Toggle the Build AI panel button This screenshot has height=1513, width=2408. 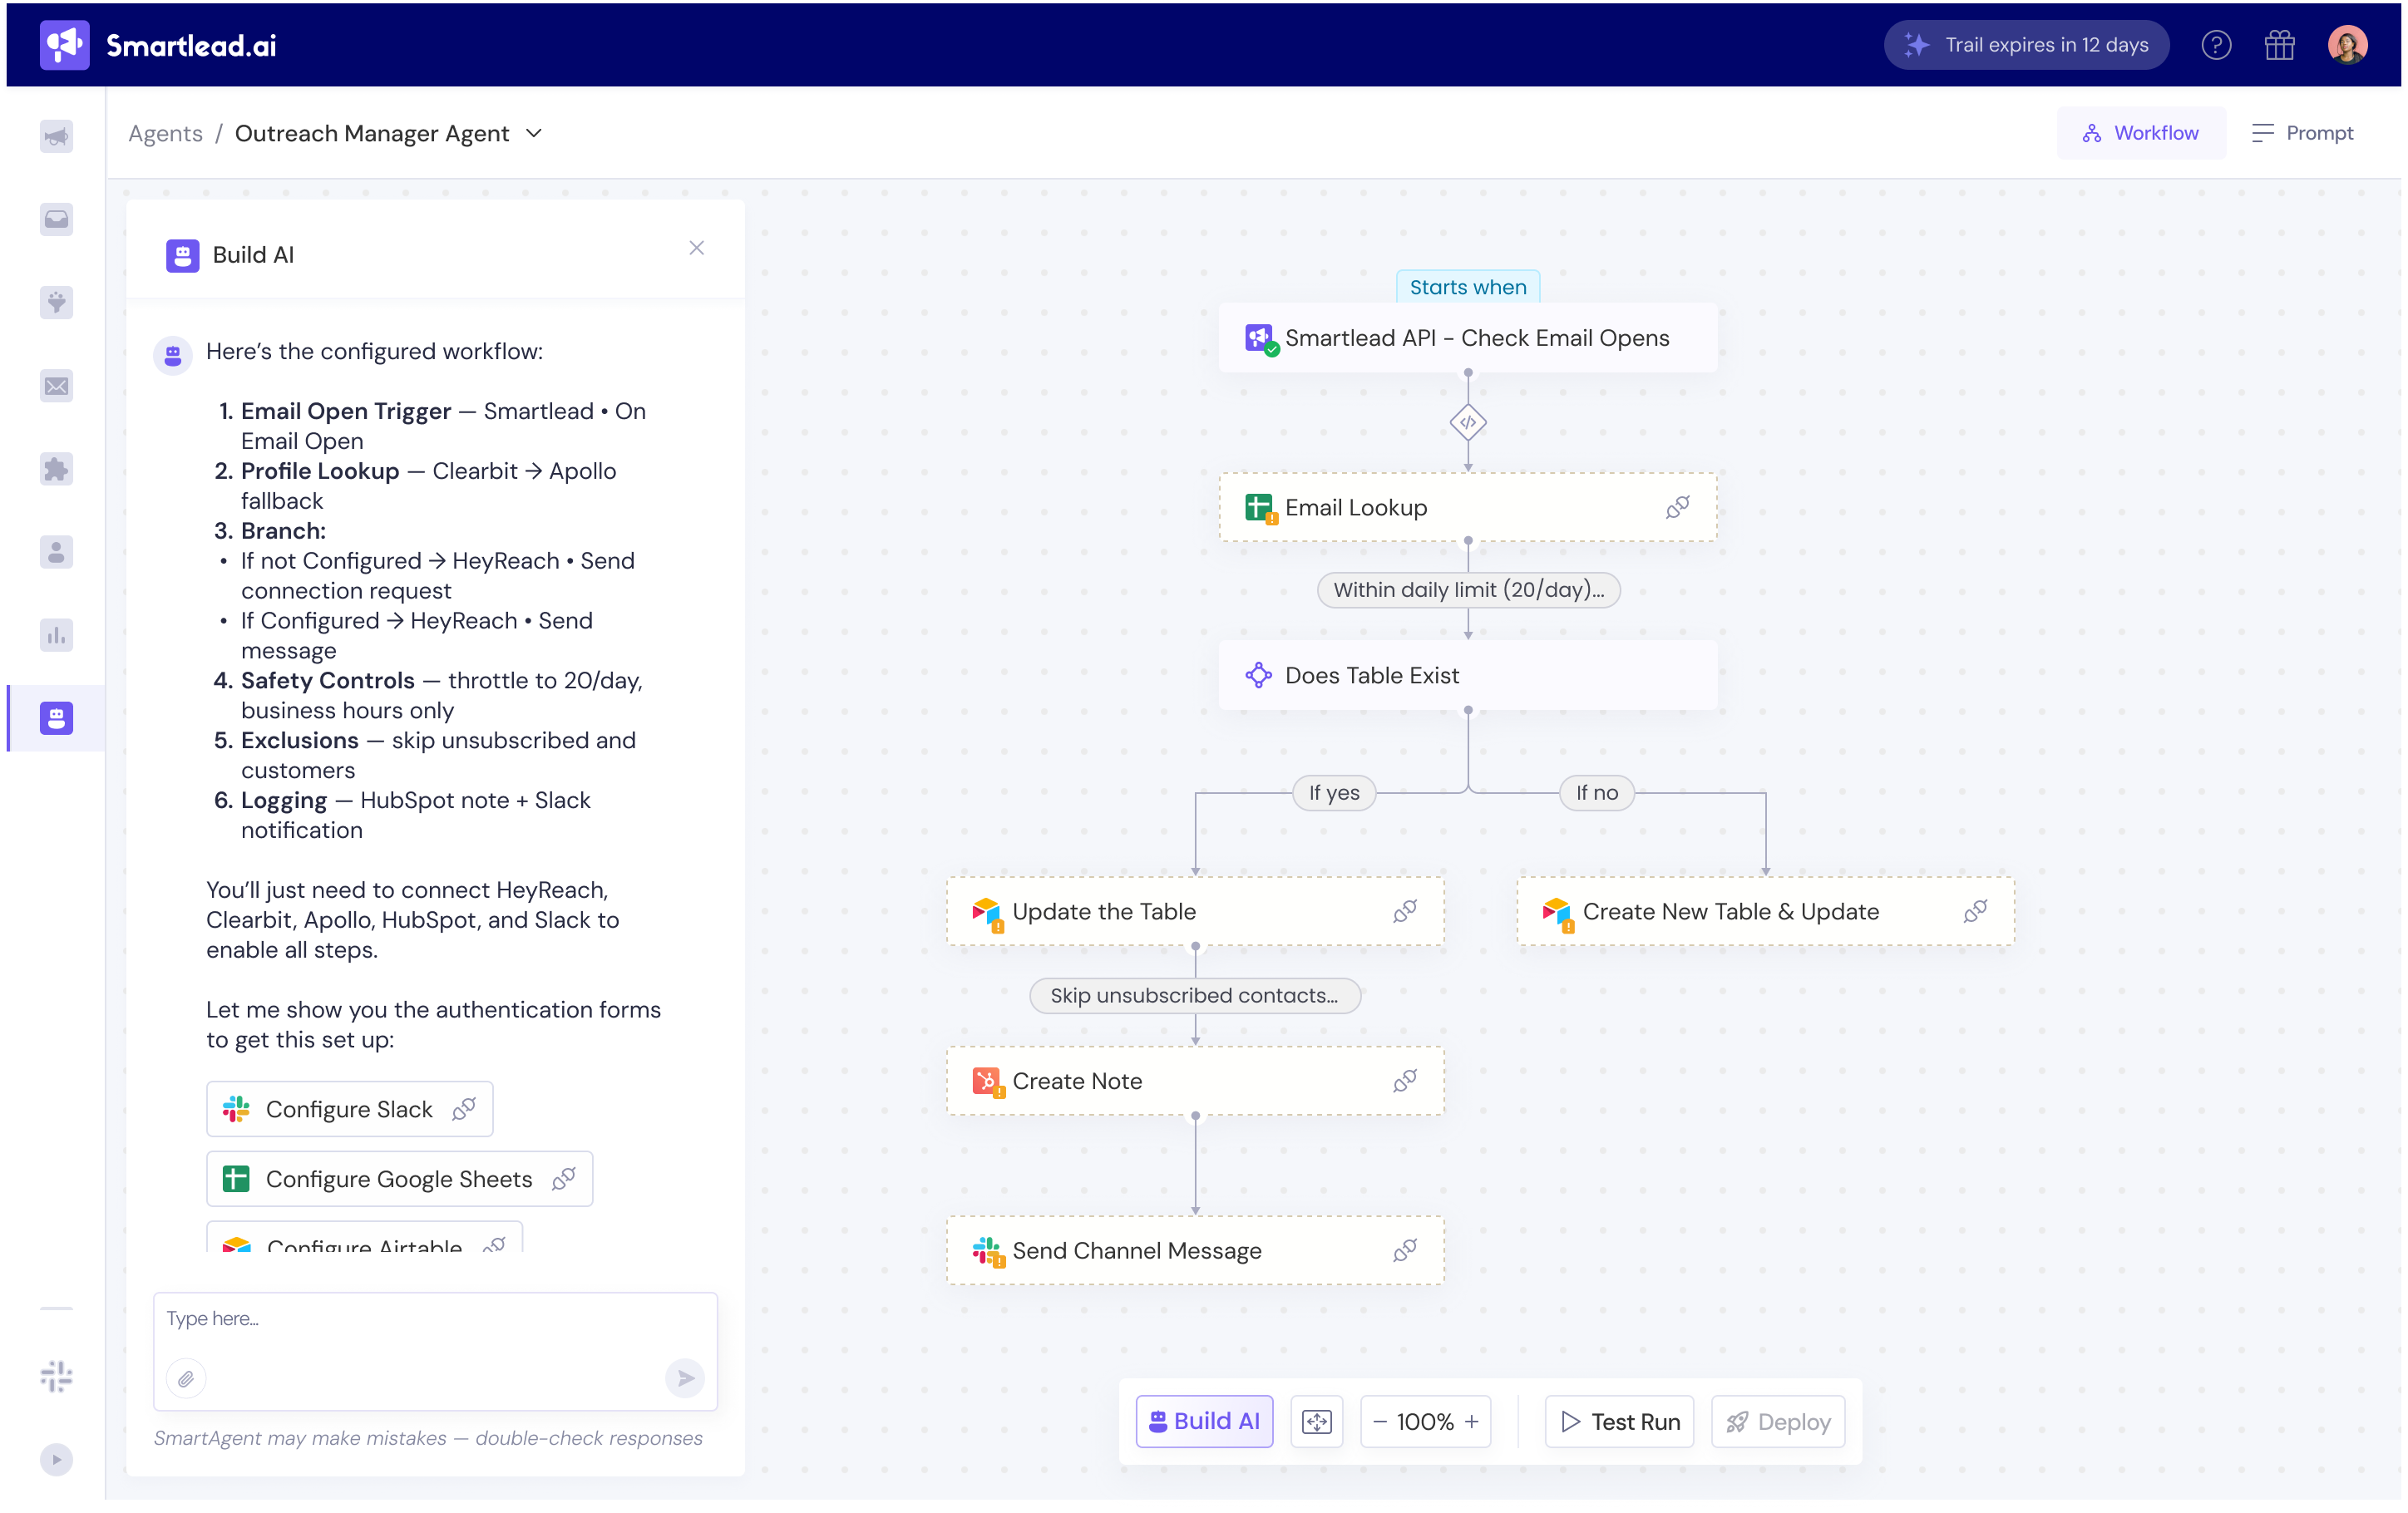[x=1204, y=1421]
